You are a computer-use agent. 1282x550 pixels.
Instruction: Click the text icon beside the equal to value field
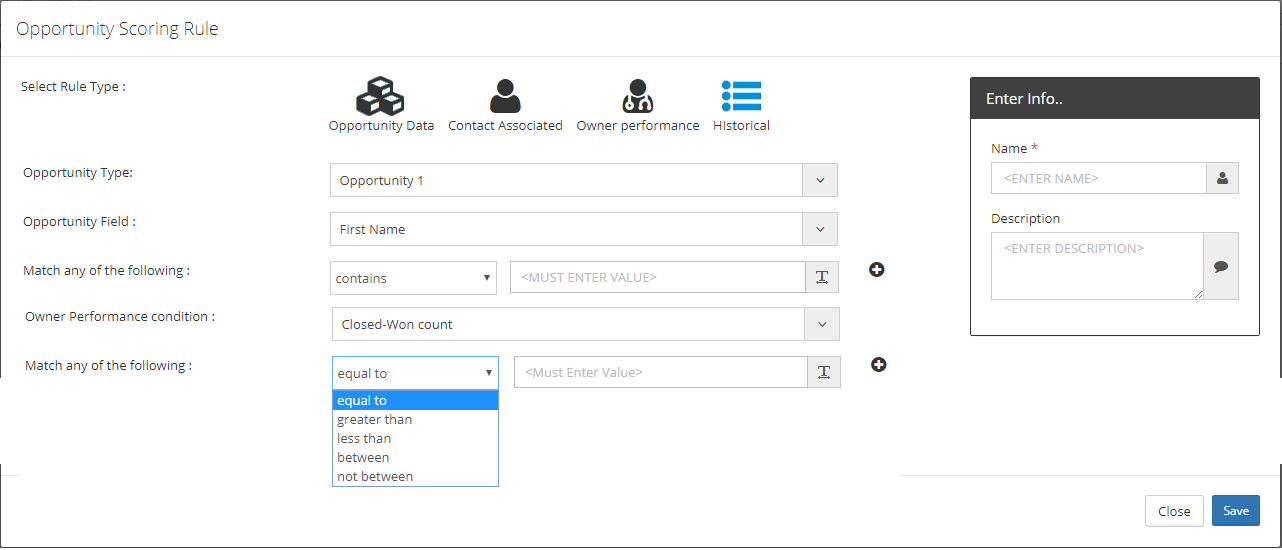tap(824, 372)
